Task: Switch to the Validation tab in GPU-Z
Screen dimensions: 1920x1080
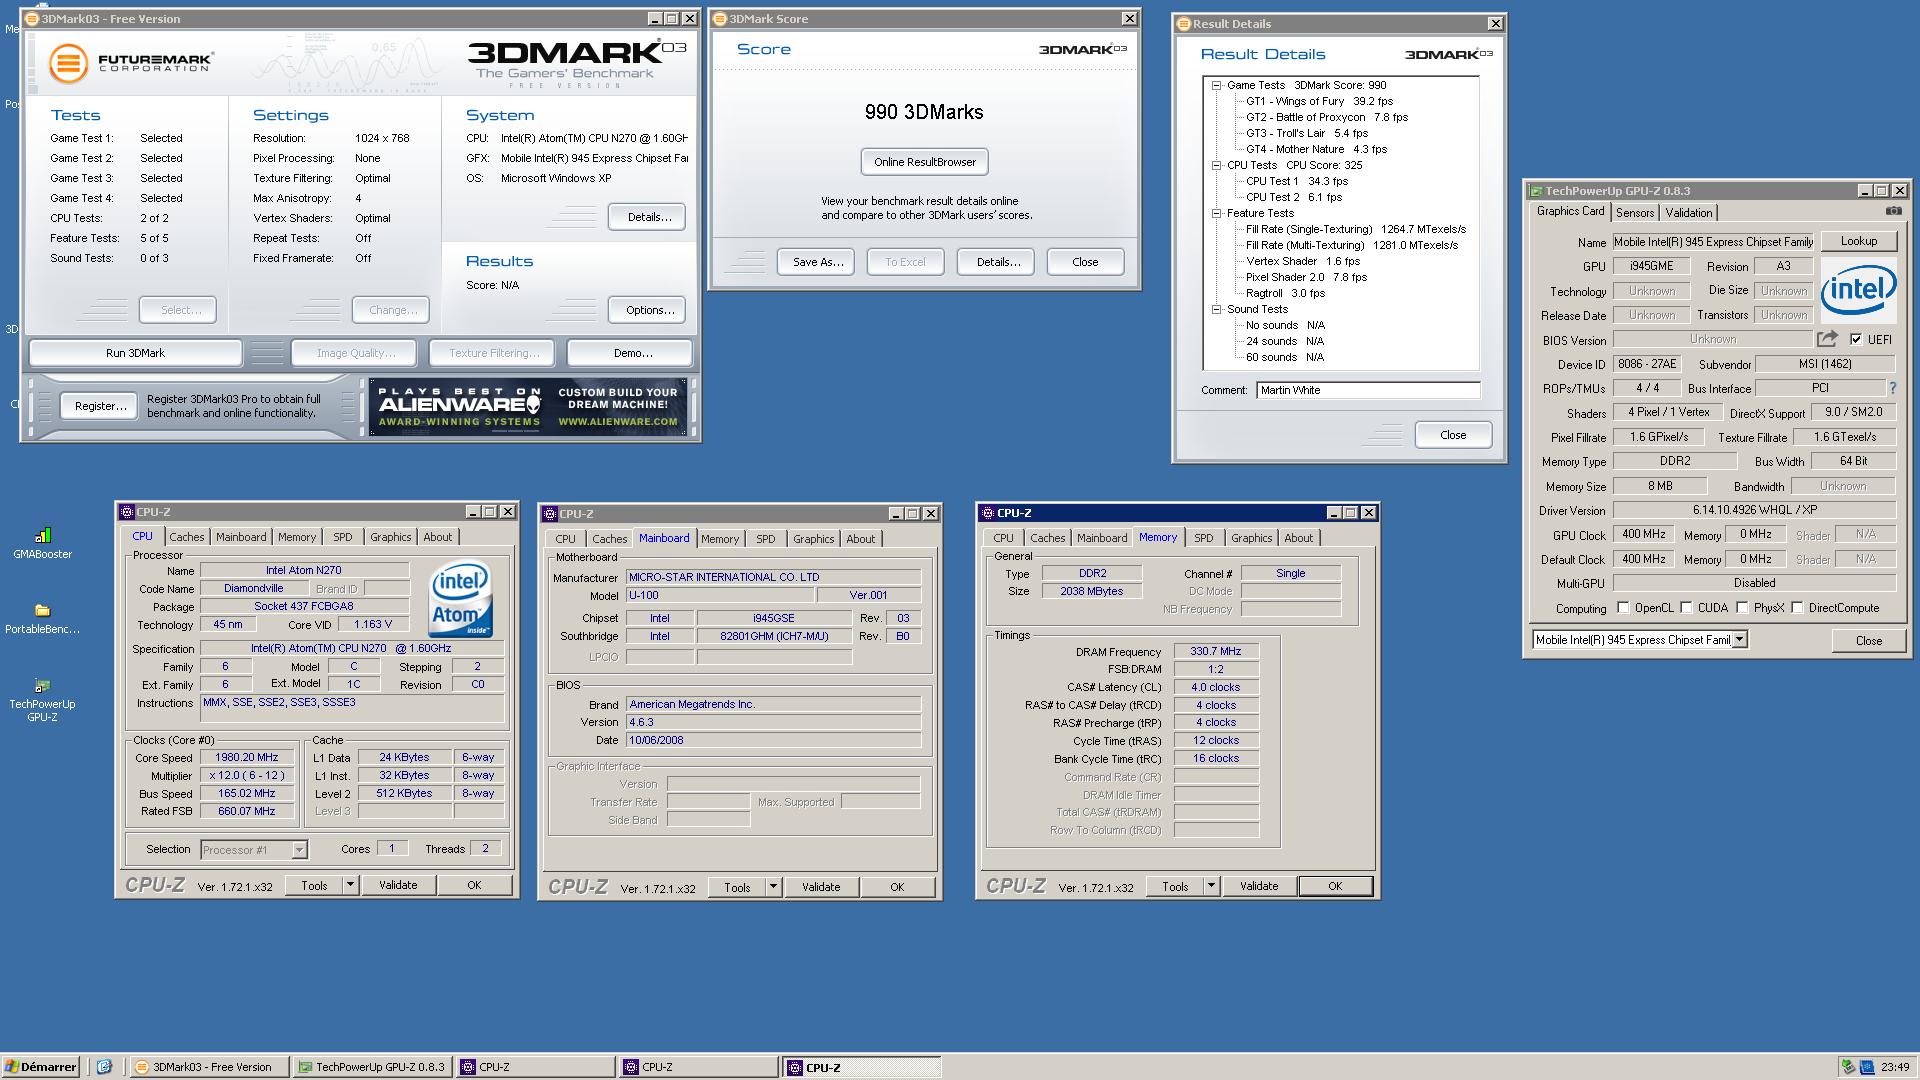Action: [1689, 213]
